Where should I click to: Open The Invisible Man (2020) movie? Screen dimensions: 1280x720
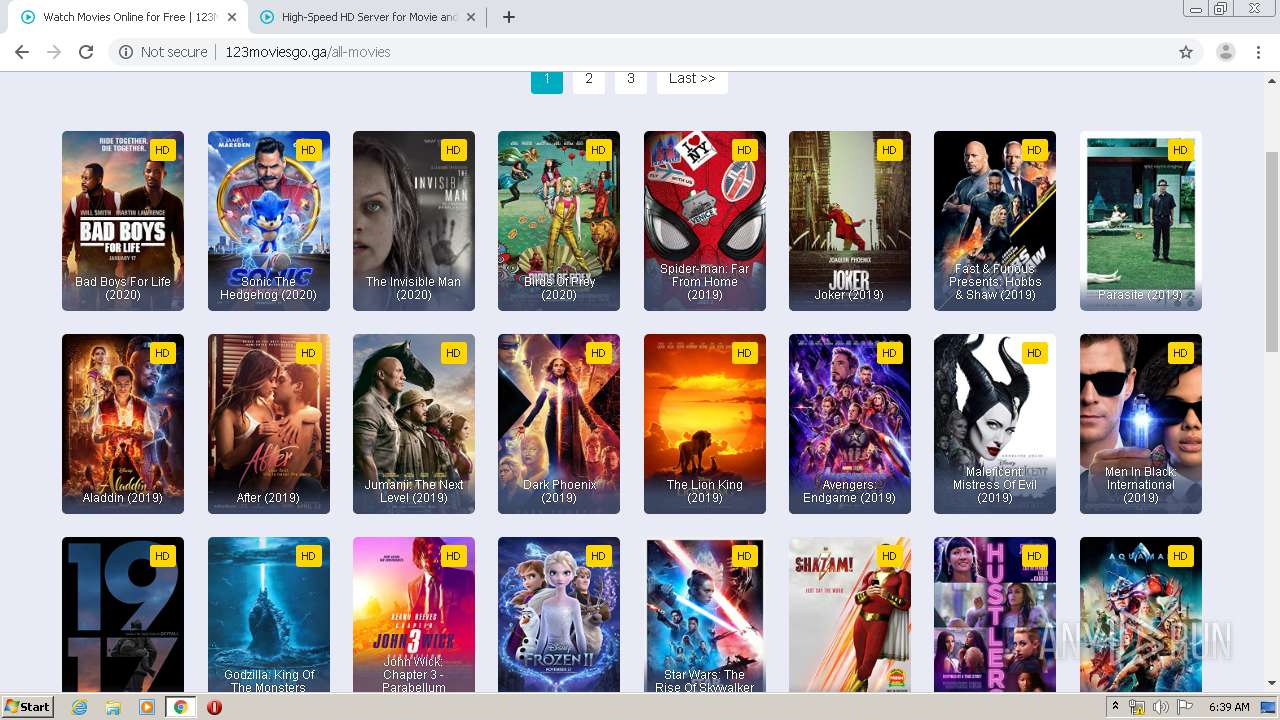[x=414, y=221]
